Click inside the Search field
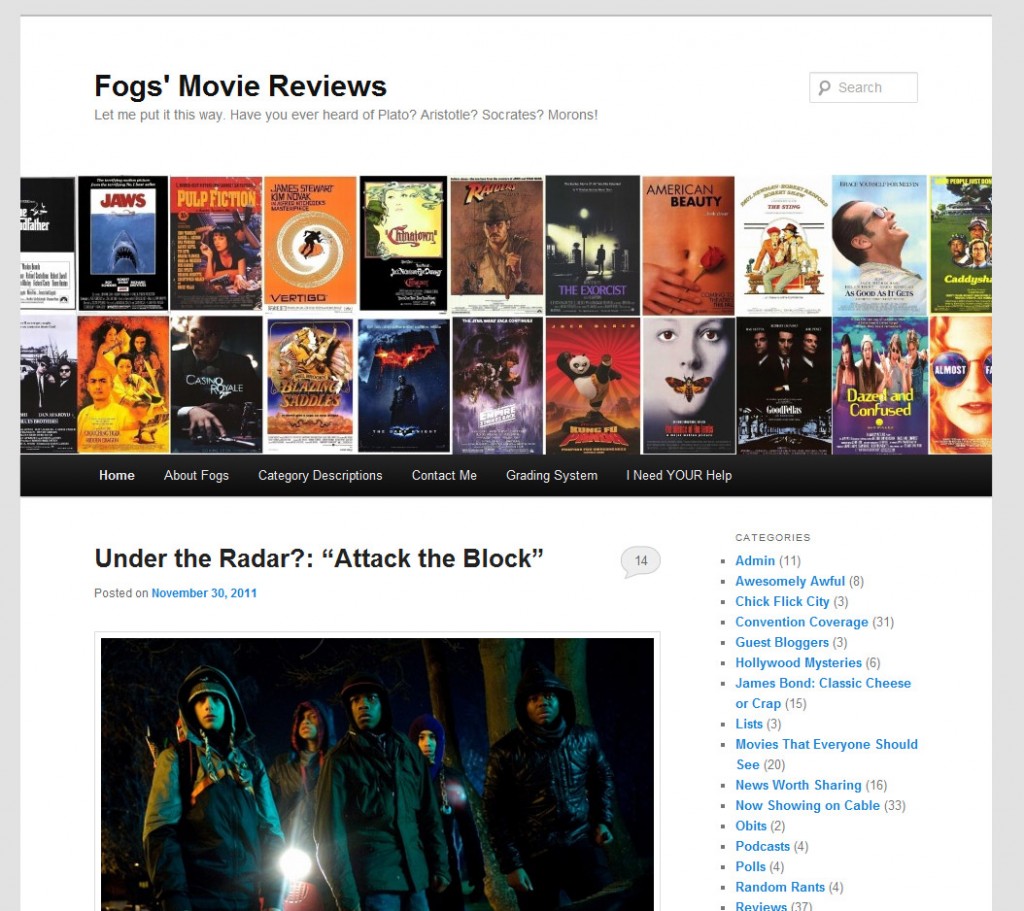Viewport: 1024px width, 911px height. click(x=863, y=88)
